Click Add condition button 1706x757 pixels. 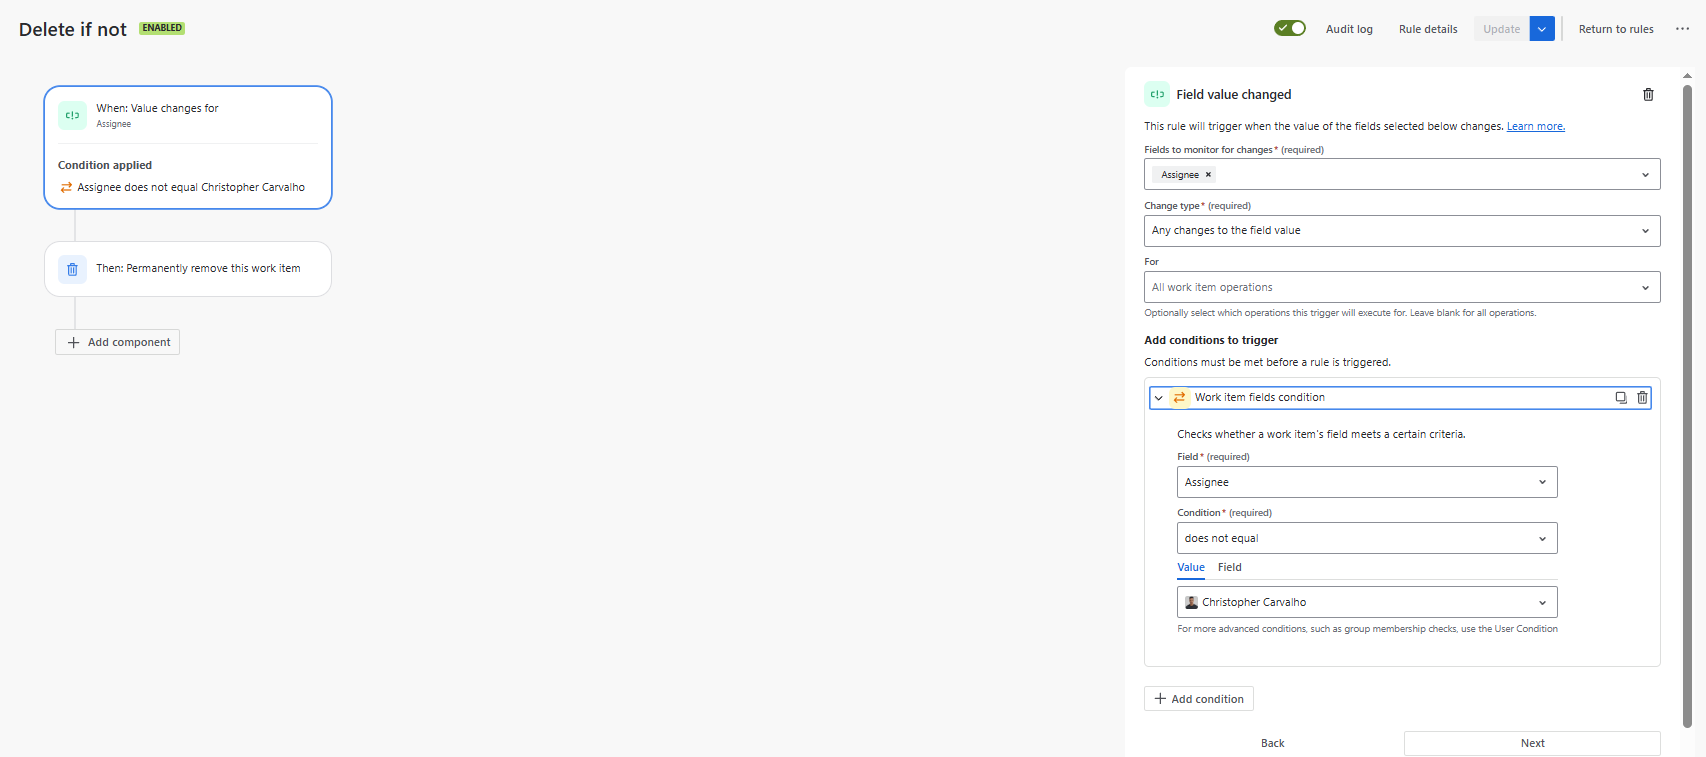click(1199, 699)
